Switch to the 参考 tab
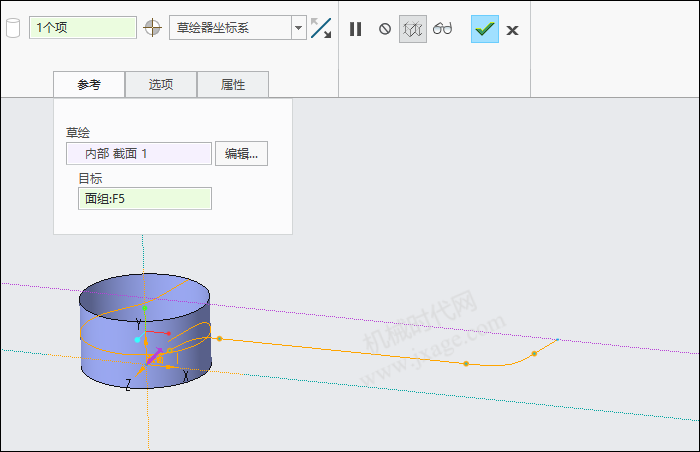The image size is (700, 452). [x=89, y=84]
